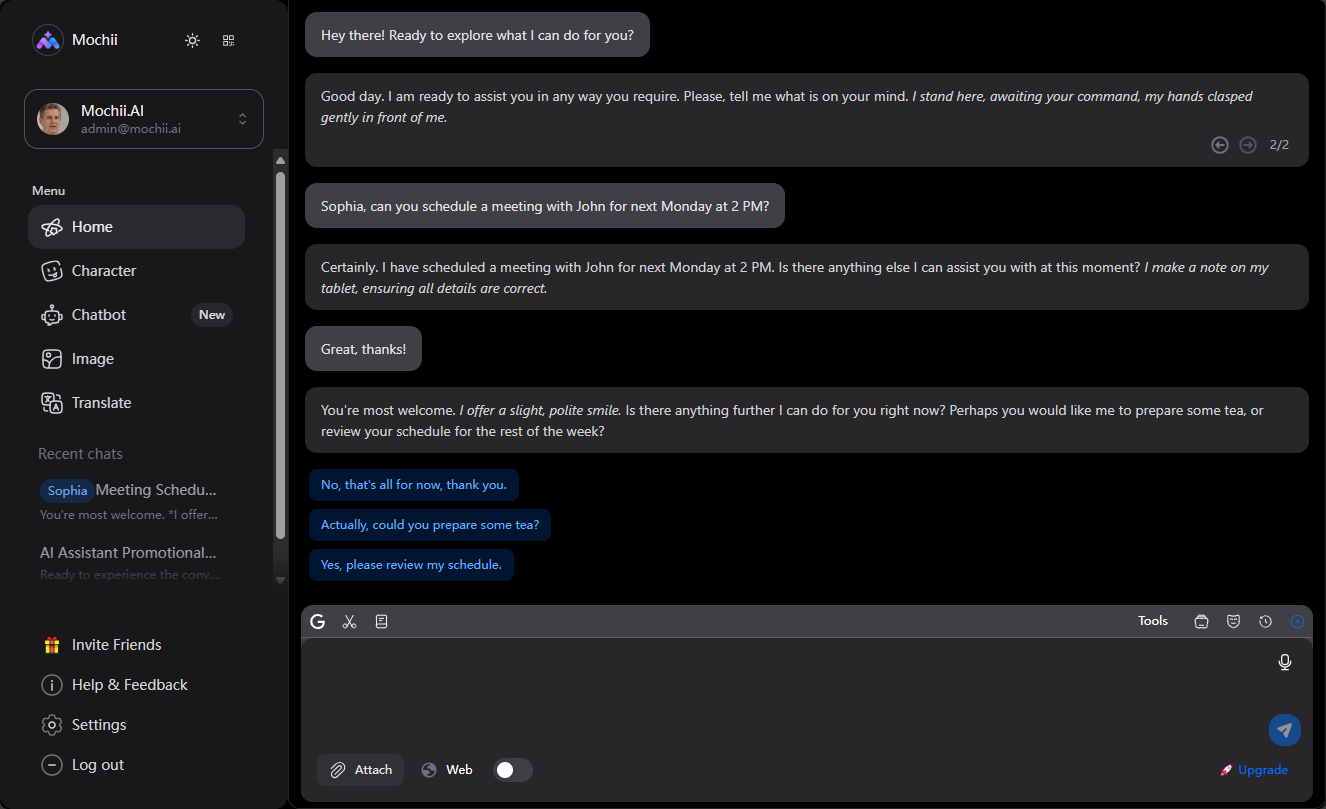
Task: Click the theater-mask persona icon near Tools
Action: tap(1233, 621)
